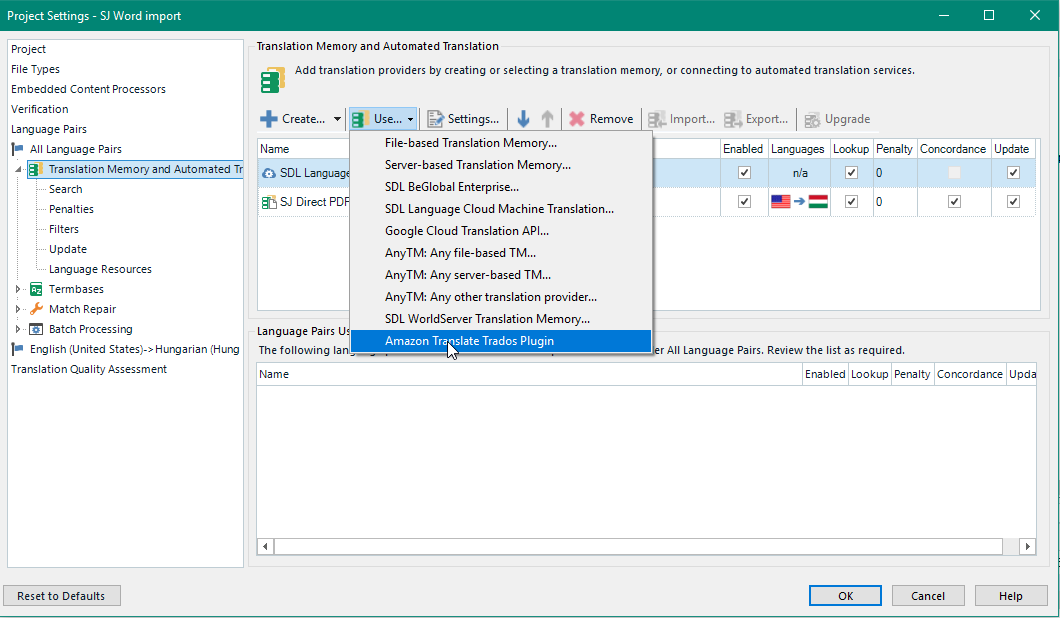Open the Create dropdown arrow

[x=337, y=119]
